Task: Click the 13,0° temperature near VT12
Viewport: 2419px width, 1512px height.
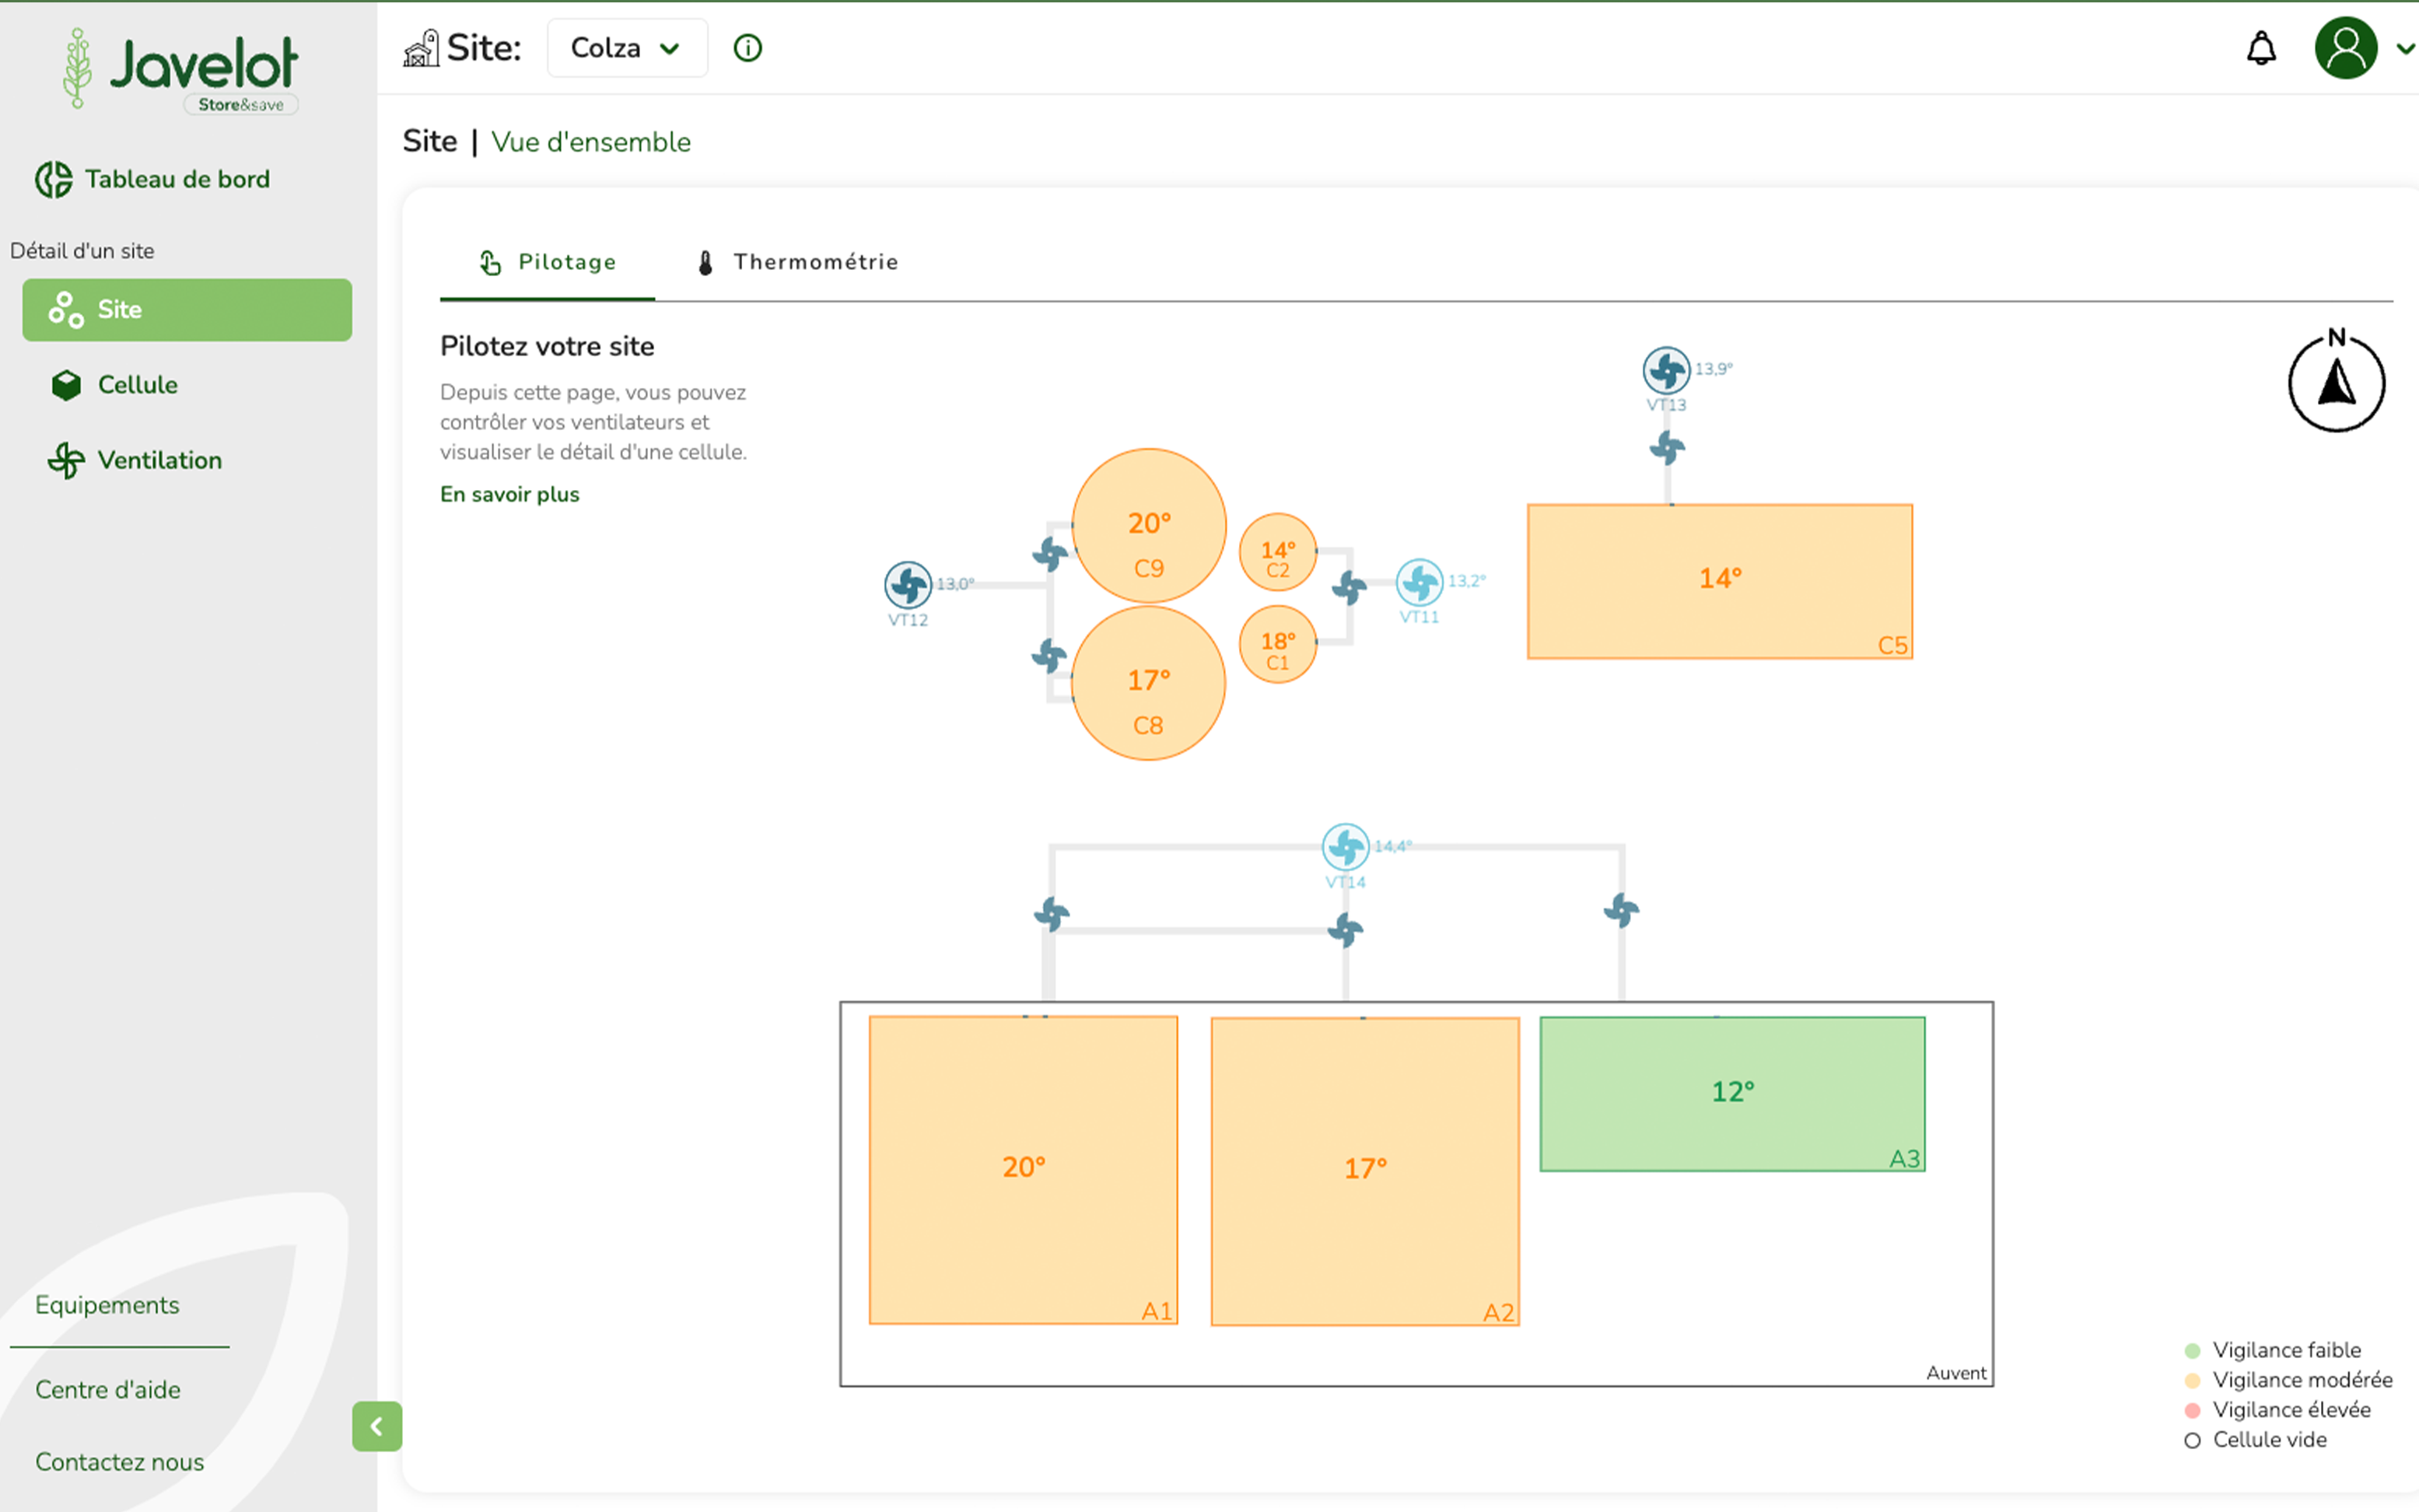Action: [x=955, y=584]
